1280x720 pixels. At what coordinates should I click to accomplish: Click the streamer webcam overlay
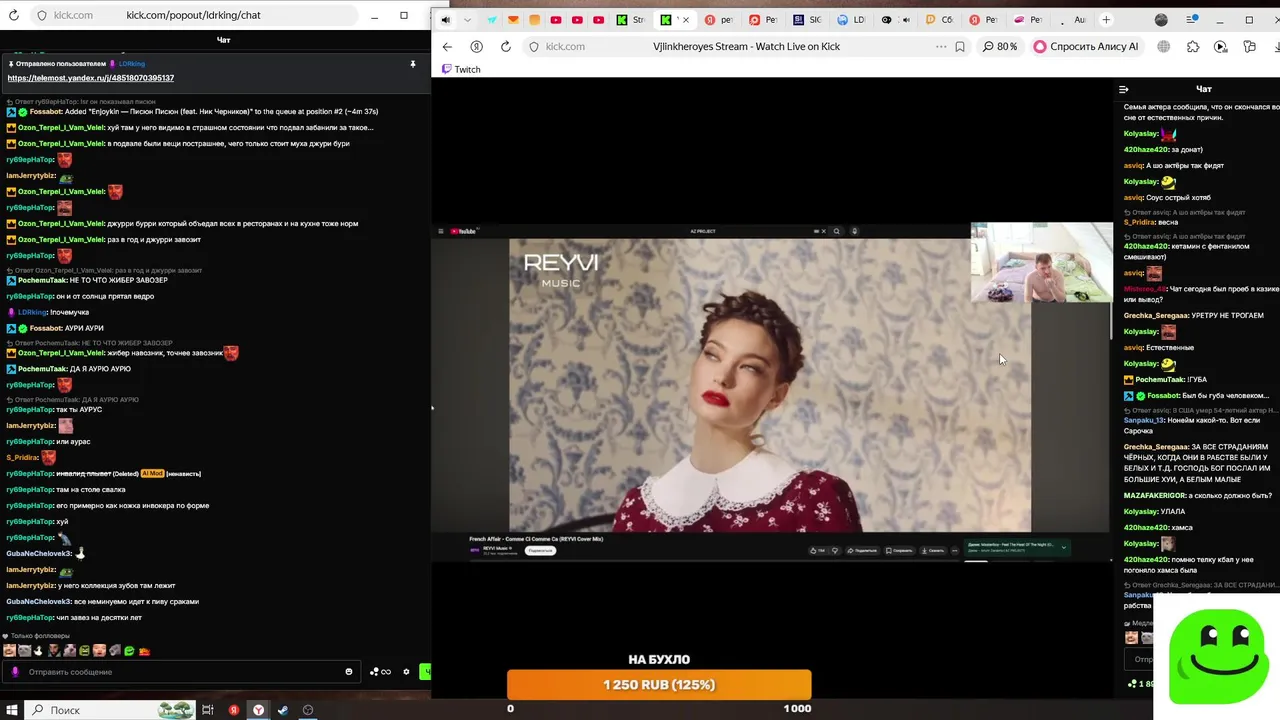pos(1041,263)
